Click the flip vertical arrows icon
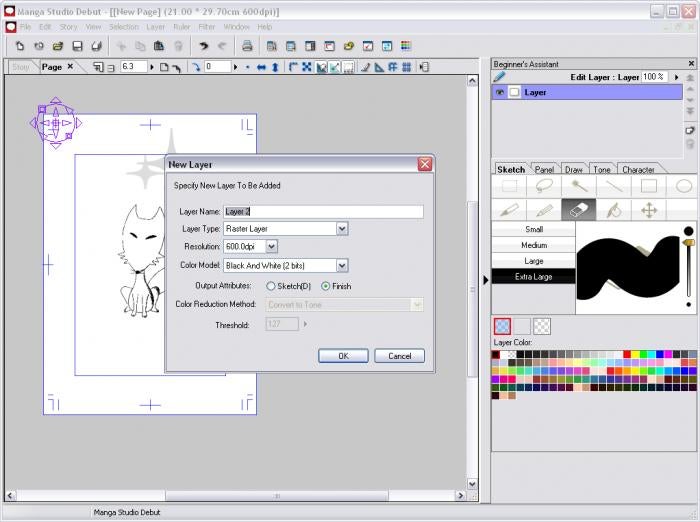 (x=275, y=67)
